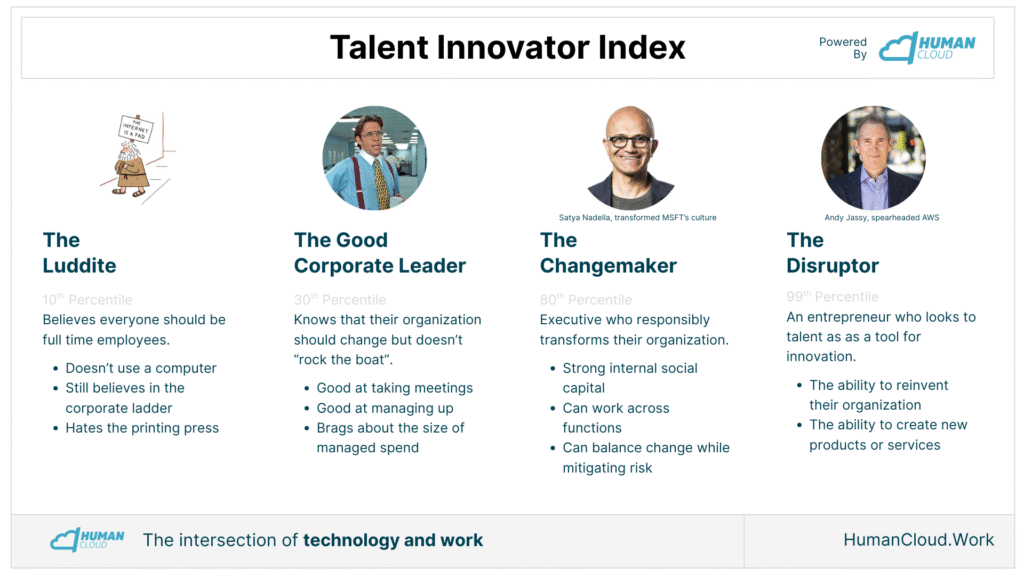Click the Andy Jassy spearheaded AWS caption

click(882, 217)
